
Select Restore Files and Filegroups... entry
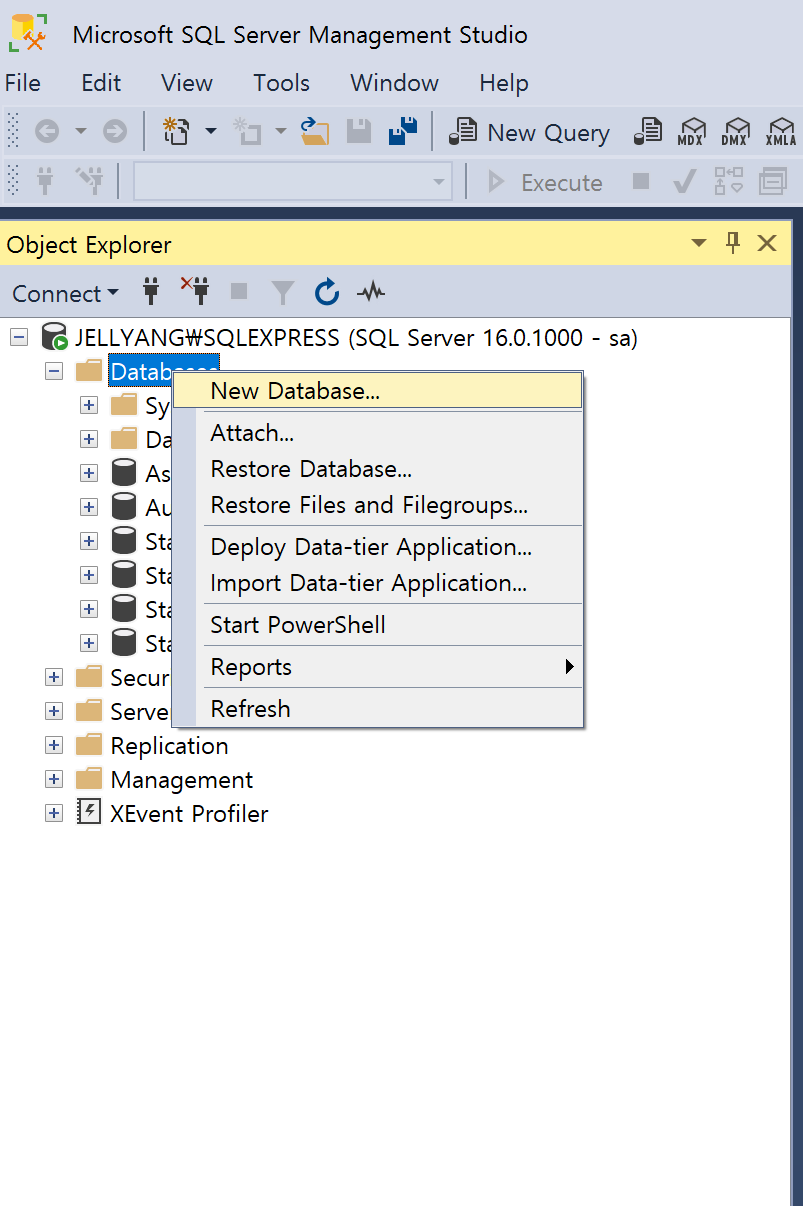(377, 505)
